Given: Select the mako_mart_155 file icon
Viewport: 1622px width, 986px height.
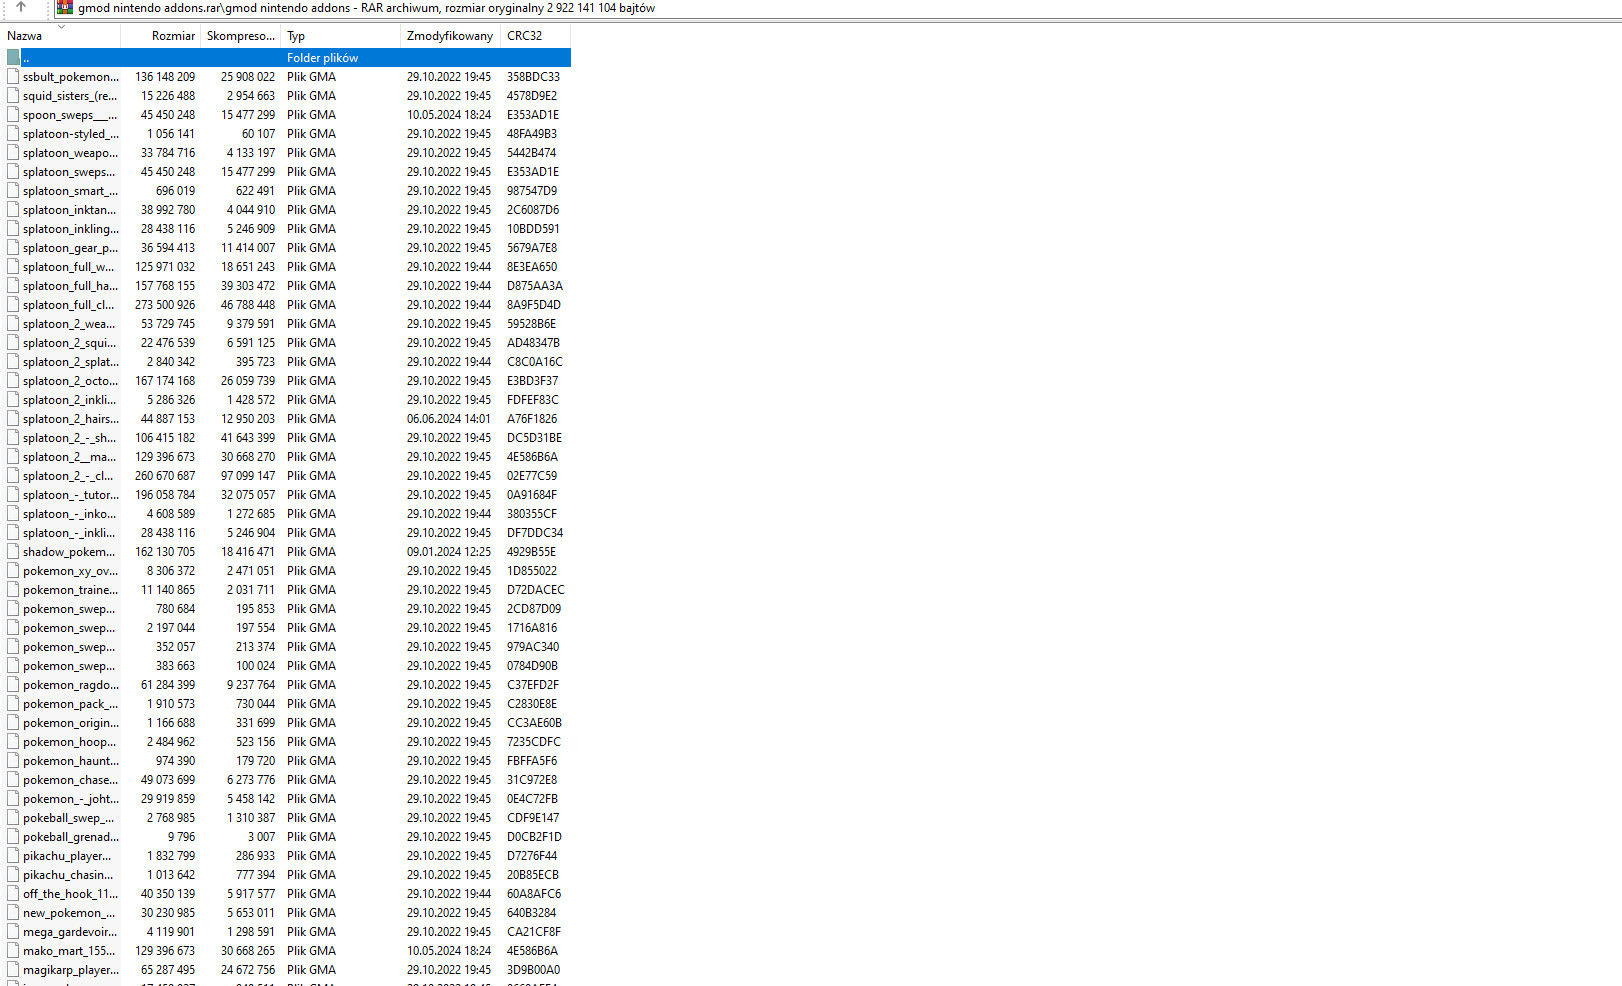Looking at the screenshot, I should (x=11, y=950).
